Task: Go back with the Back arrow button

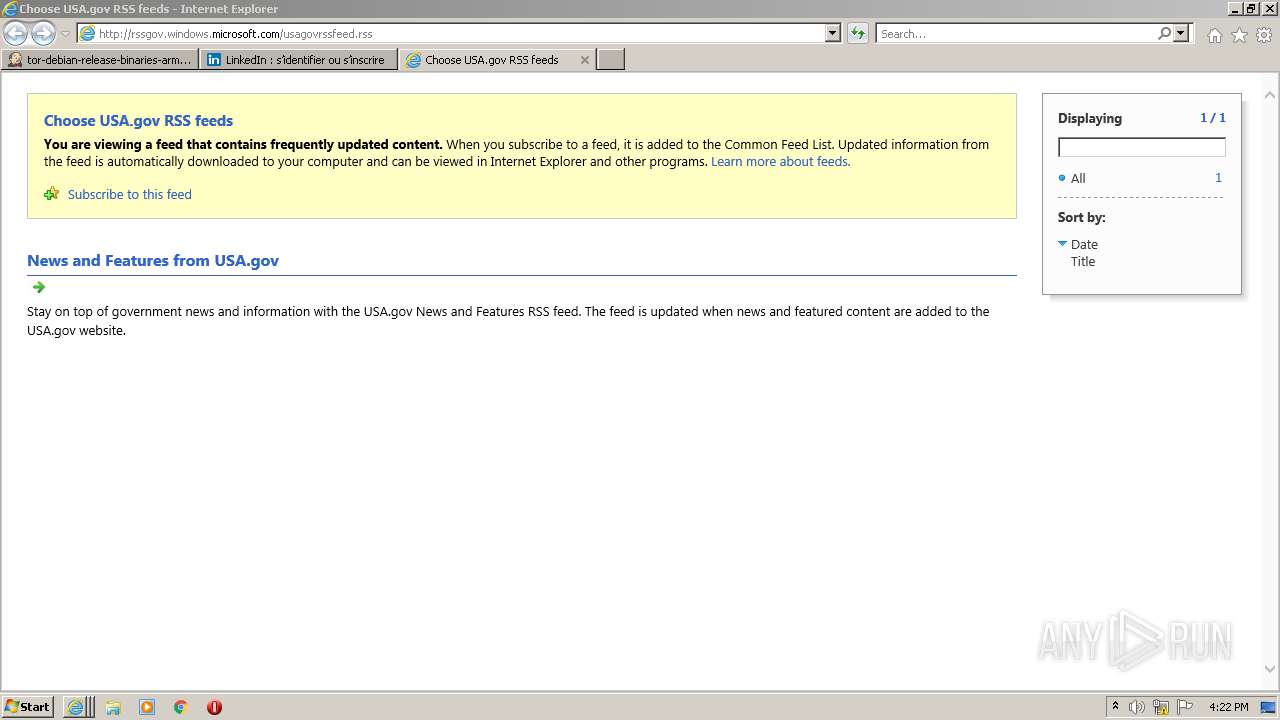Action: [x=15, y=34]
